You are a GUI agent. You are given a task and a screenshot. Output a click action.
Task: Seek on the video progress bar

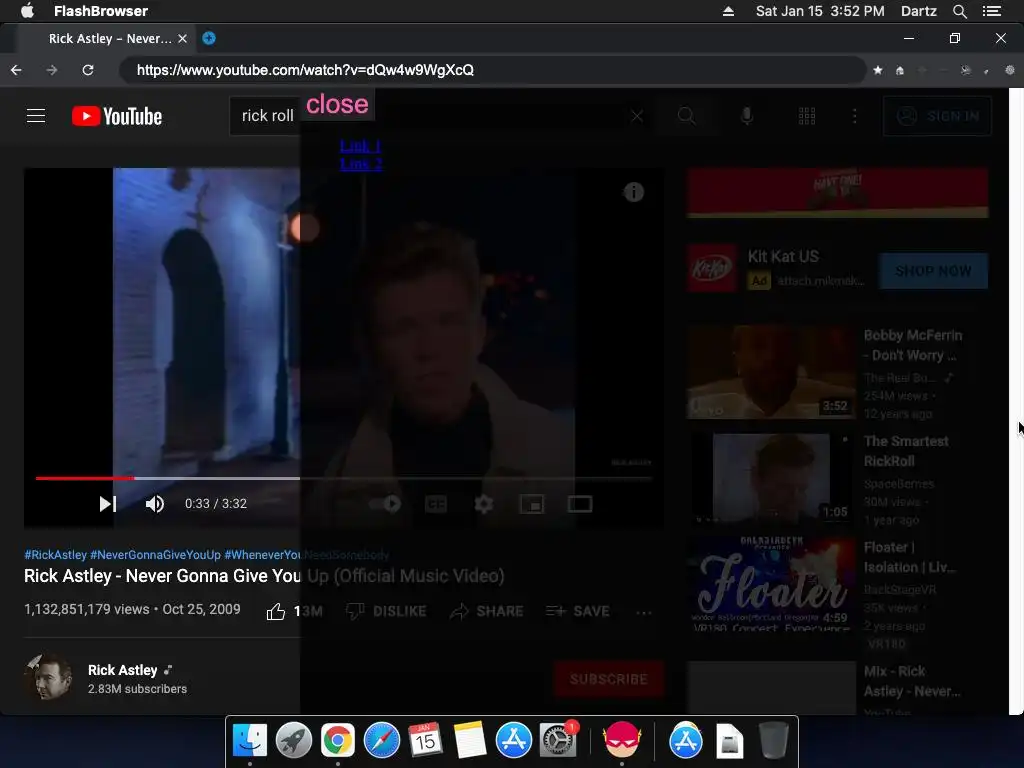tap(344, 478)
